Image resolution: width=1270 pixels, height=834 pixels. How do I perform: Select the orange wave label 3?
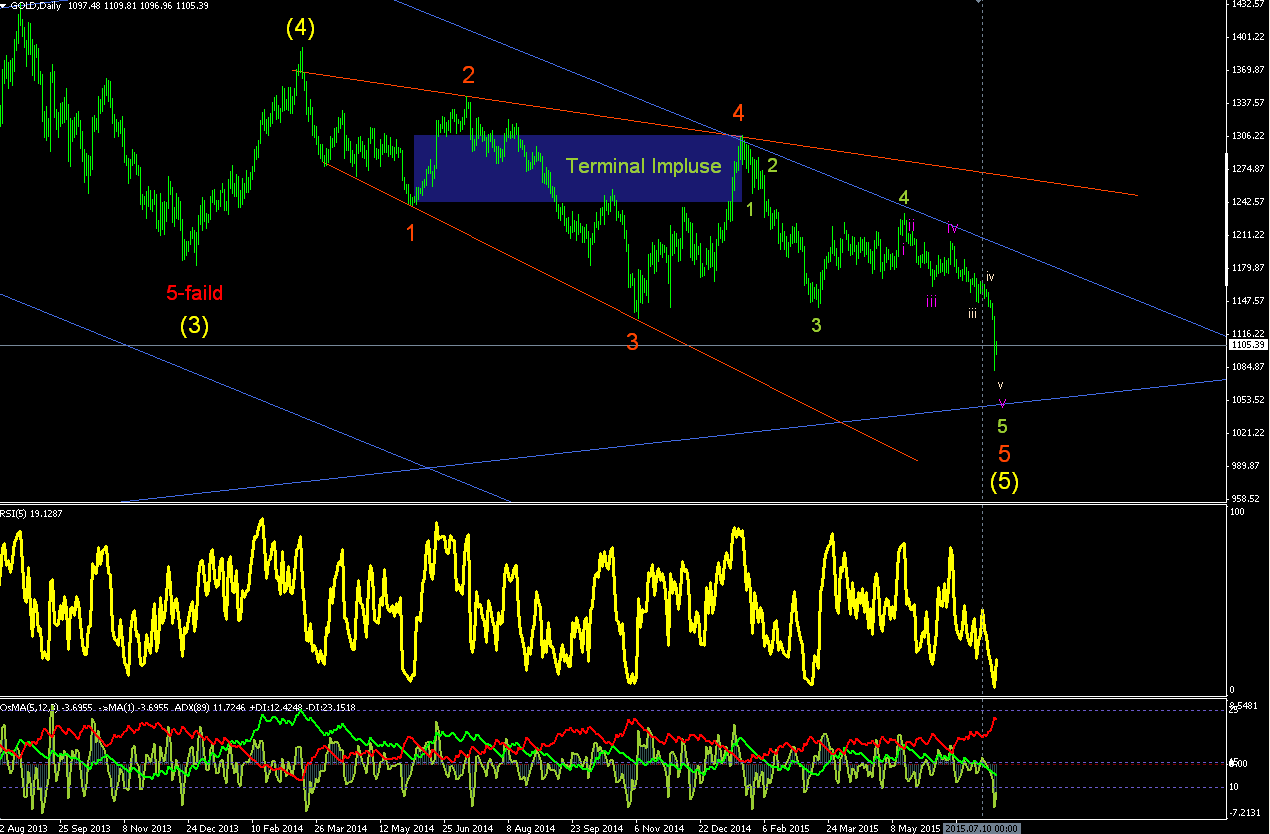[x=632, y=341]
